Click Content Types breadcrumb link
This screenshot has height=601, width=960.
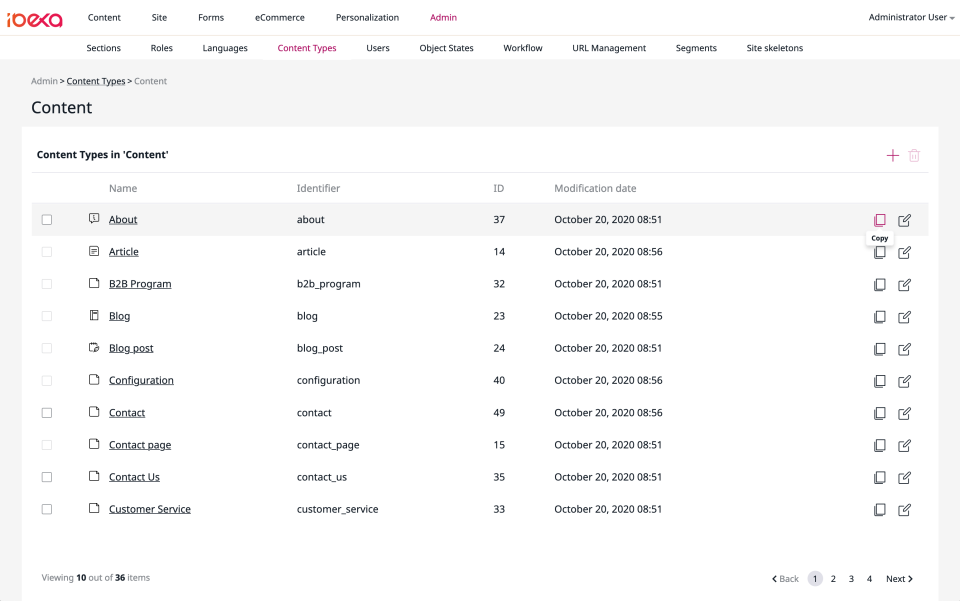(x=96, y=81)
